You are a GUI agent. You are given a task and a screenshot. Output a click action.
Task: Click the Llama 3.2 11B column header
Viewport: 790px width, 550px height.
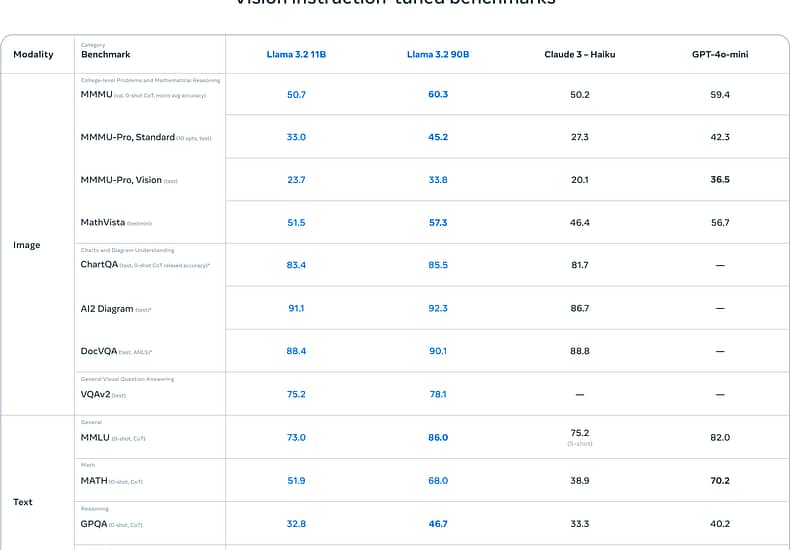(296, 54)
